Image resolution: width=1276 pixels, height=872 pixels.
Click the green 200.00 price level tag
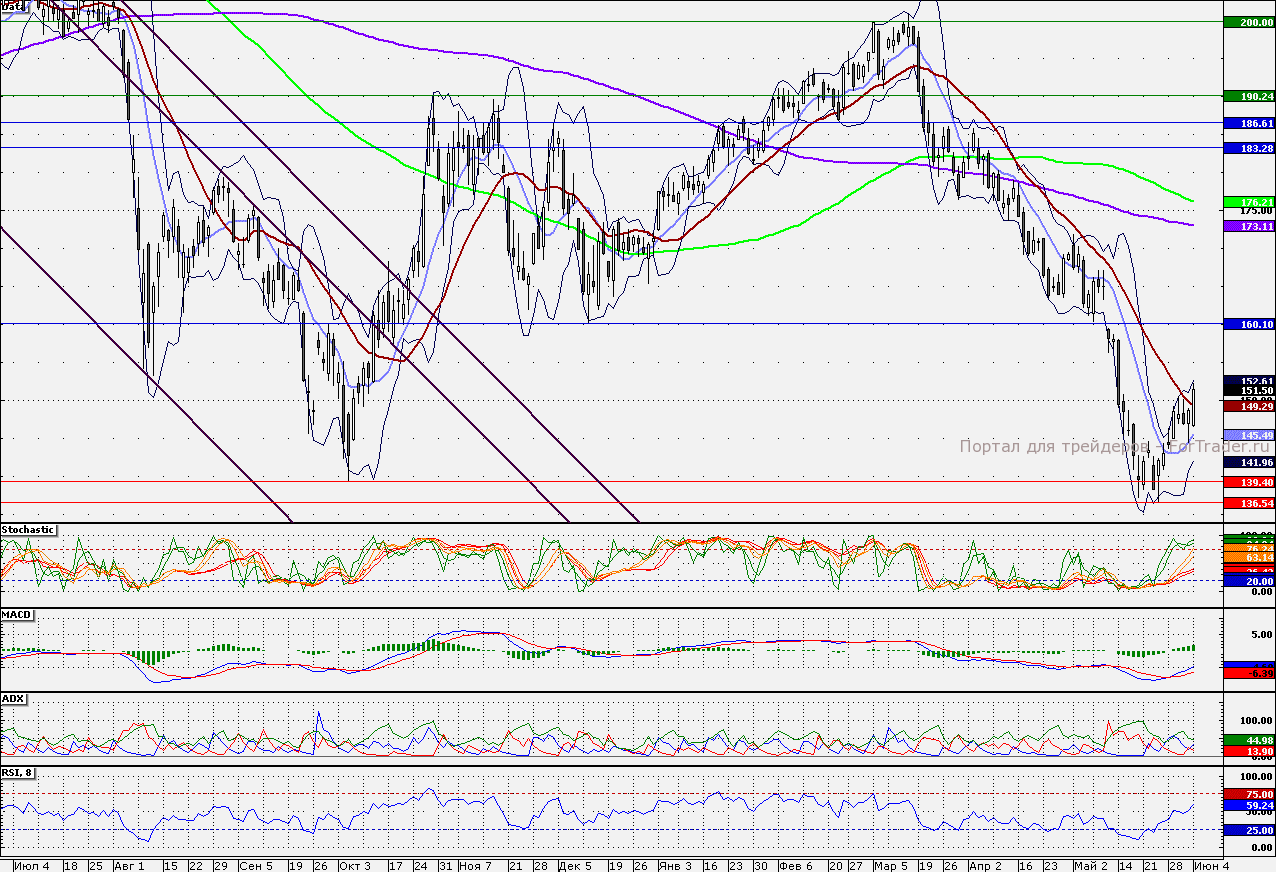pyautogui.click(x=1249, y=22)
